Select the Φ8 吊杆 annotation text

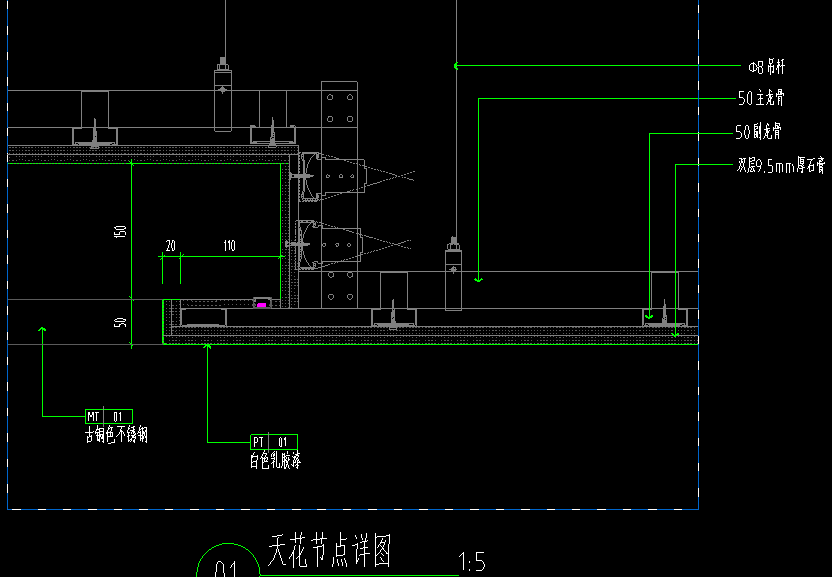767,67
